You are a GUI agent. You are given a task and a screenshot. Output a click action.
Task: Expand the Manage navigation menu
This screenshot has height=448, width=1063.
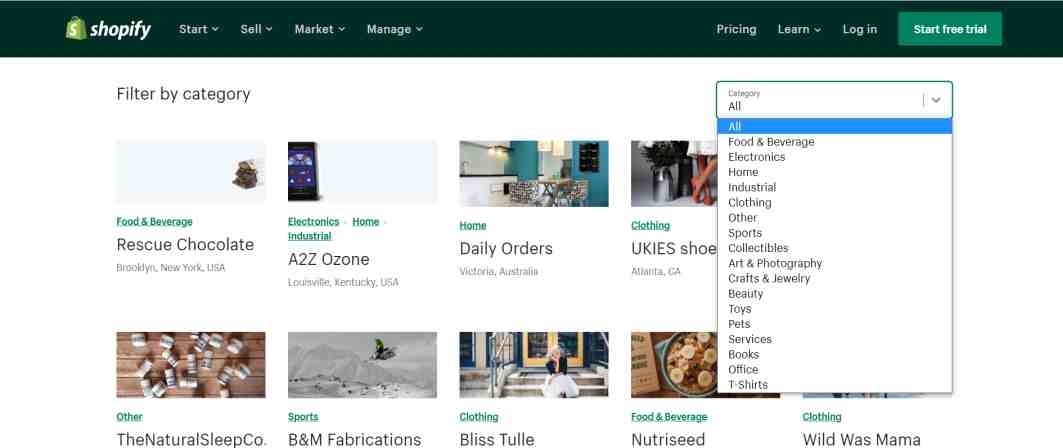point(395,29)
